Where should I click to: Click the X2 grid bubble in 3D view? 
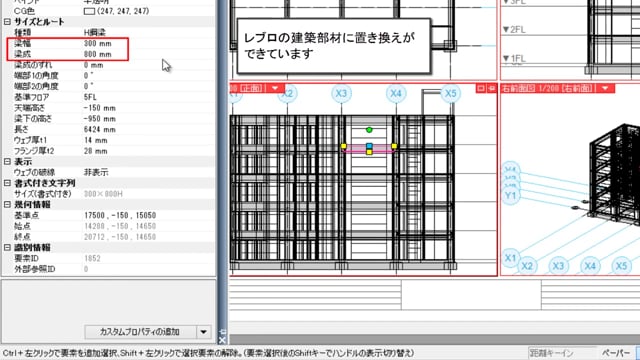point(527,266)
